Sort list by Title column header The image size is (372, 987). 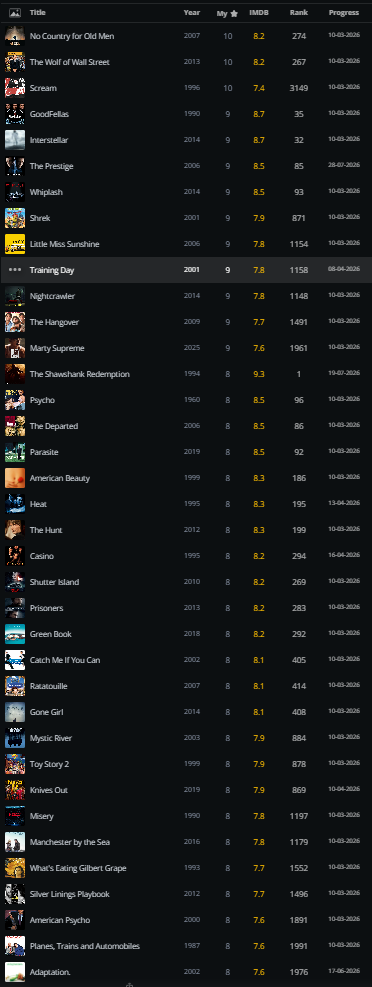point(38,13)
